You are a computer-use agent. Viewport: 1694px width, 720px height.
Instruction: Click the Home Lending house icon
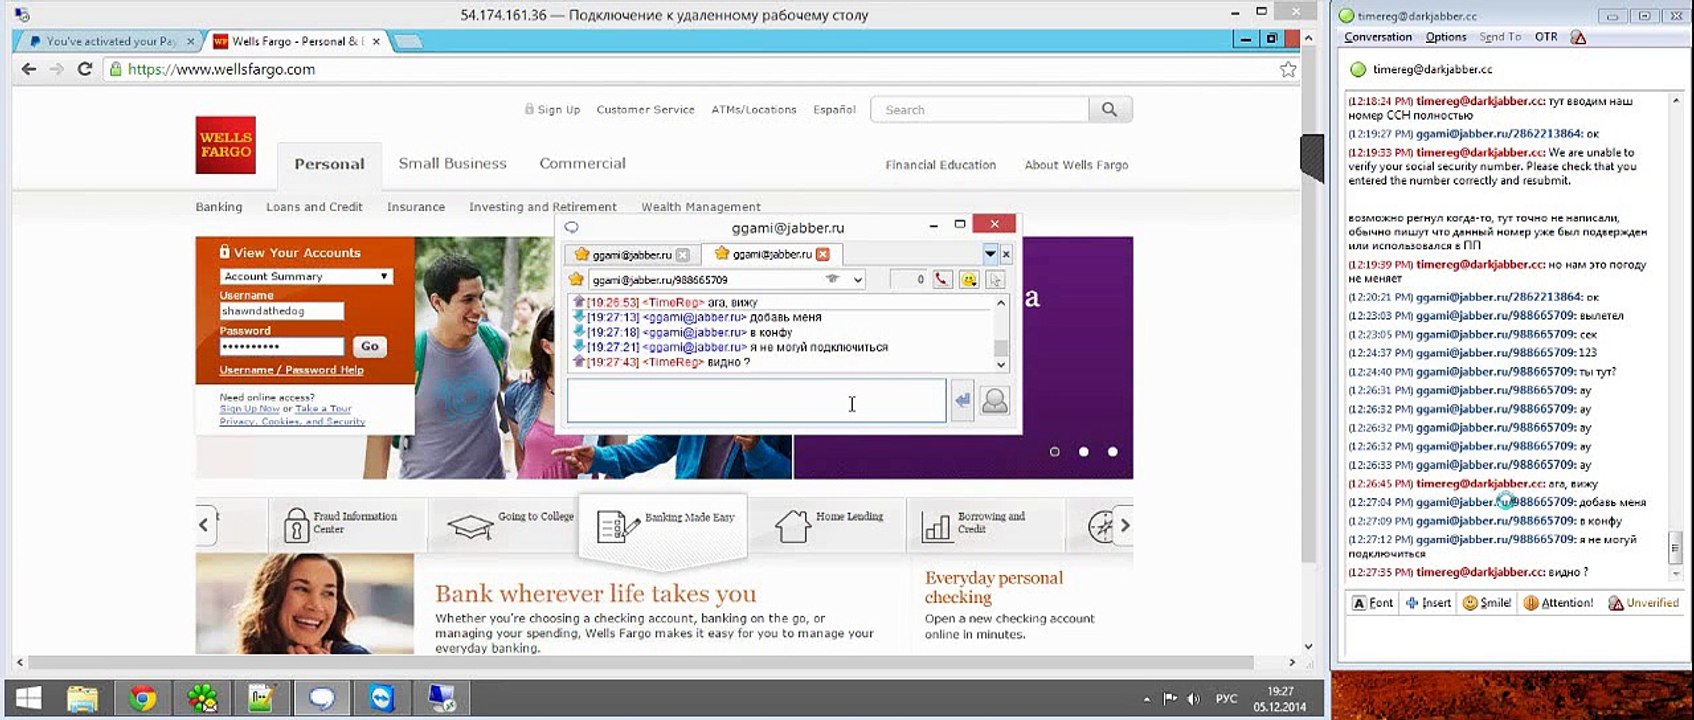(x=792, y=525)
